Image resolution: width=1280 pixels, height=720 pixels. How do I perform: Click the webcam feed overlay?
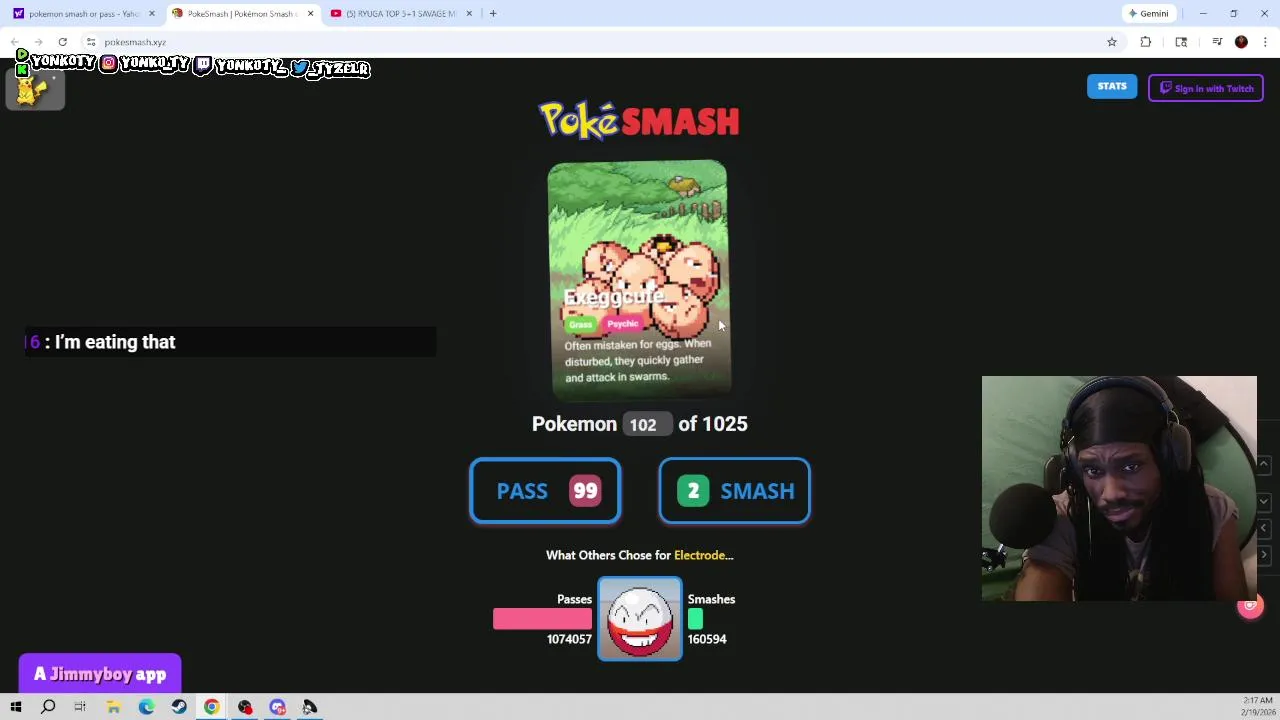pyautogui.click(x=1119, y=488)
